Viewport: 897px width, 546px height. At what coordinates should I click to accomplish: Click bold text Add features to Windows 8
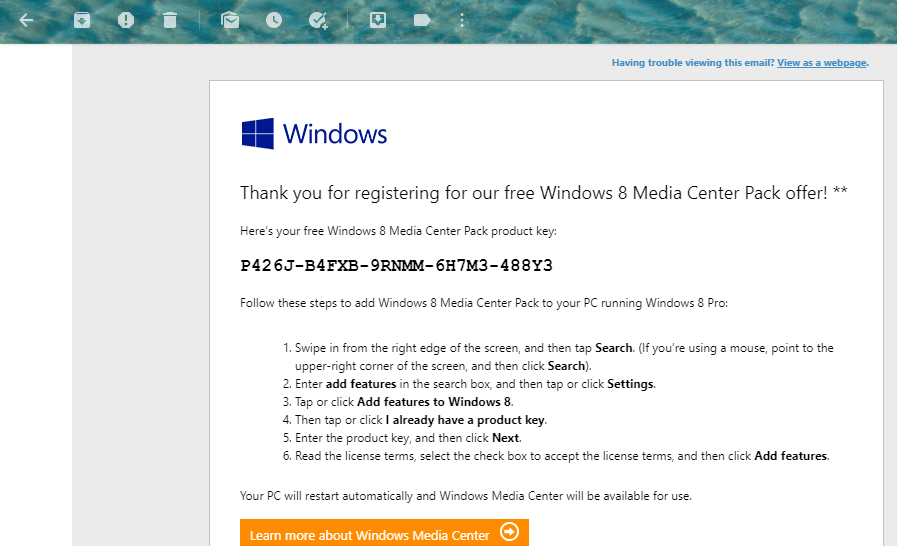435,402
